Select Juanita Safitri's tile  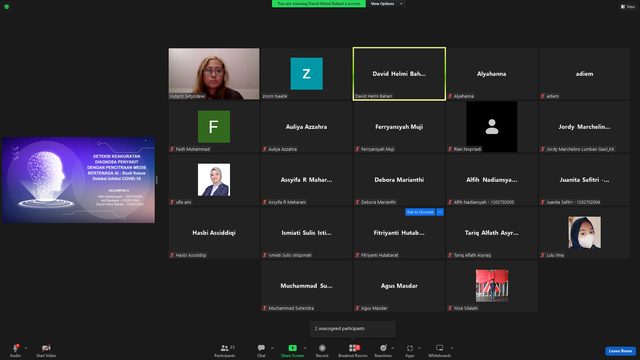point(584,180)
